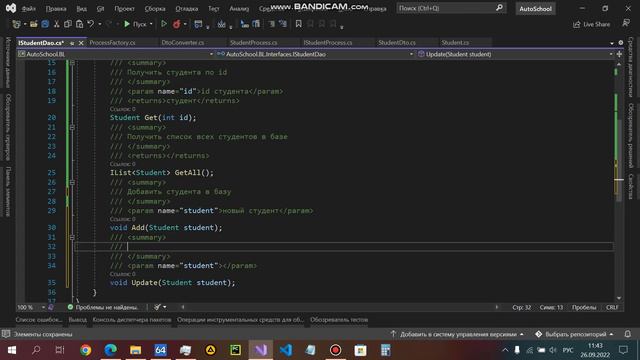Switch to the ProcessFactory.cs tab

coord(113,42)
